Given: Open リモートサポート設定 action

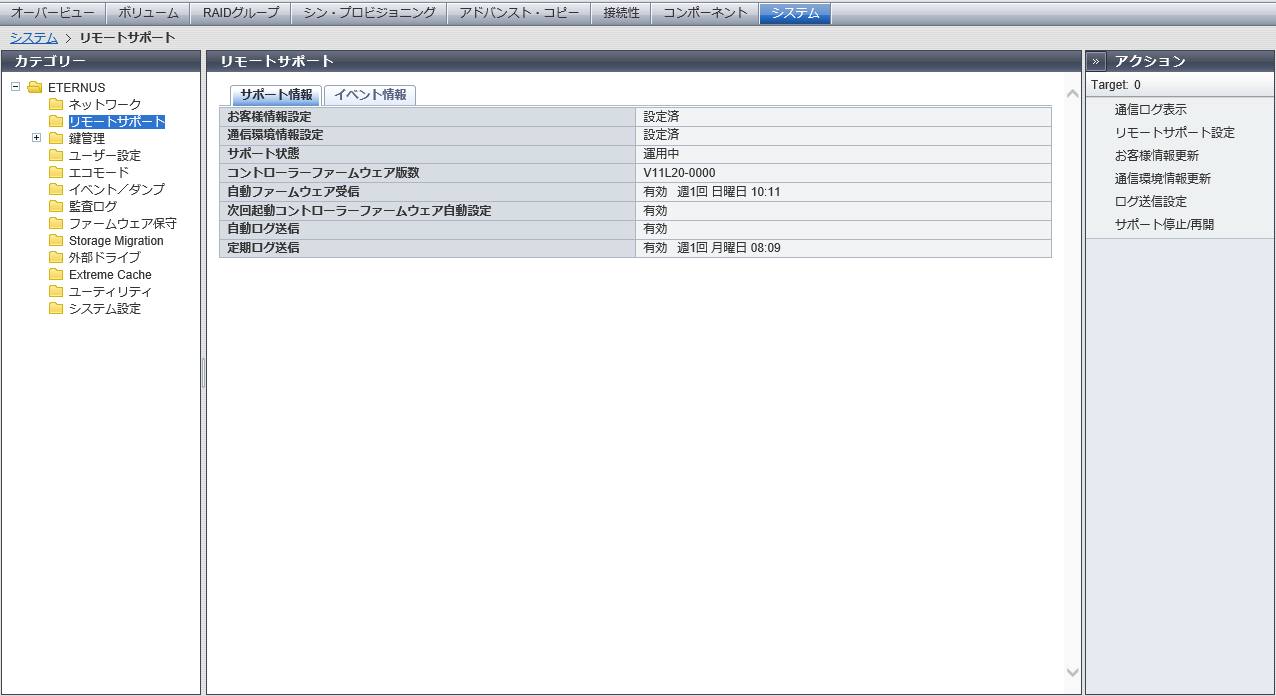Looking at the screenshot, I should point(1174,133).
